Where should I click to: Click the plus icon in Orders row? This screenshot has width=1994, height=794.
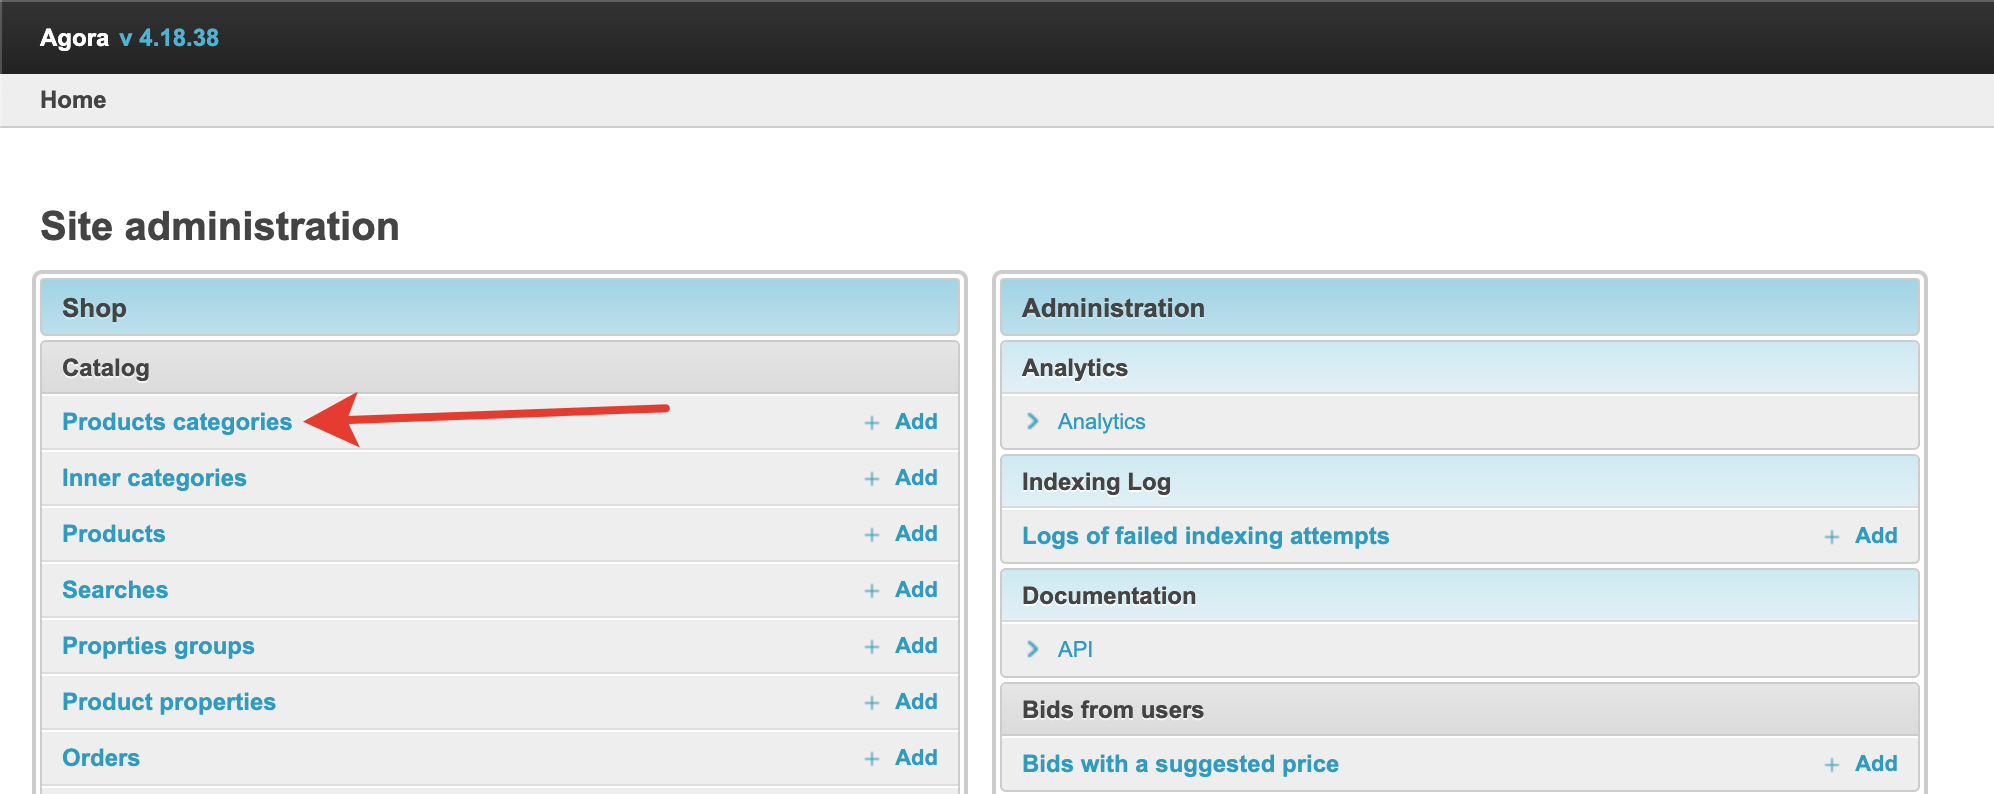872,759
